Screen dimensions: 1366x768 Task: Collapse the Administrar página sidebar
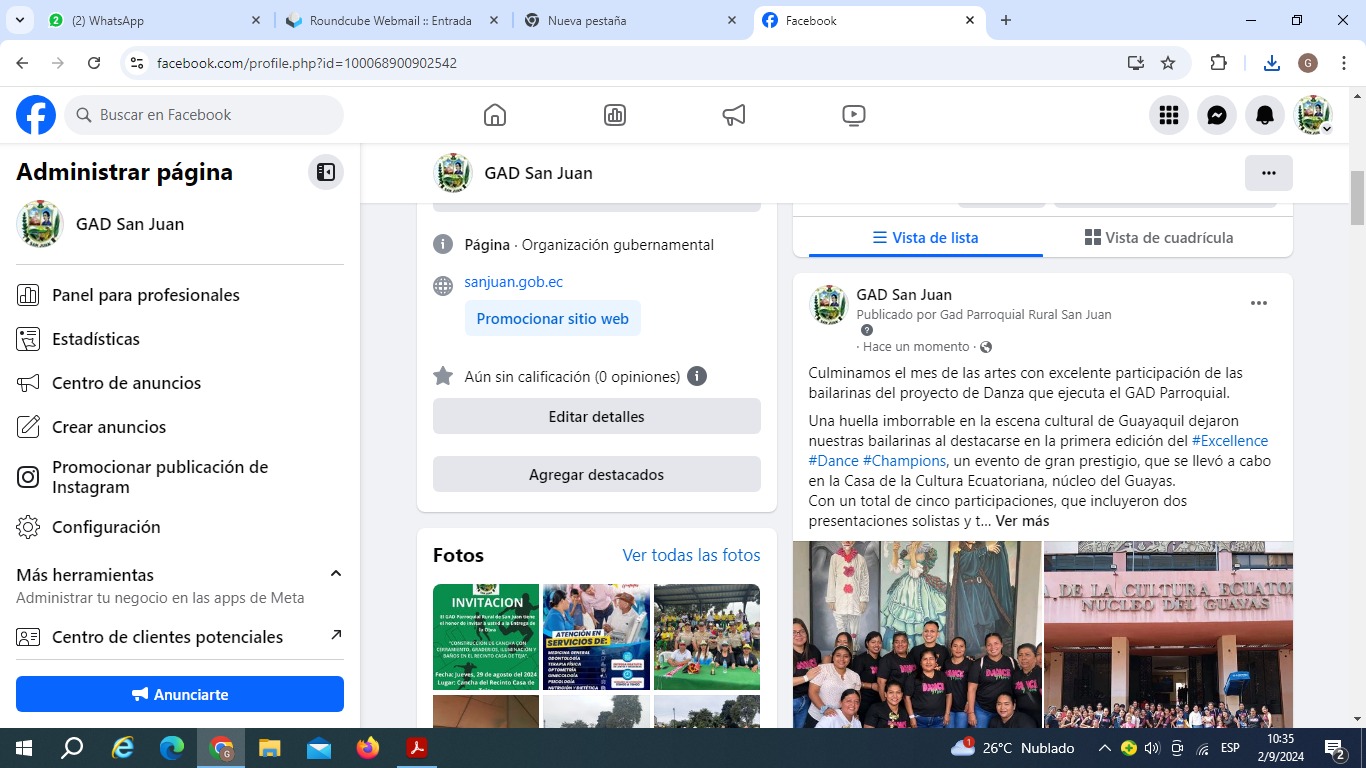pyautogui.click(x=326, y=172)
